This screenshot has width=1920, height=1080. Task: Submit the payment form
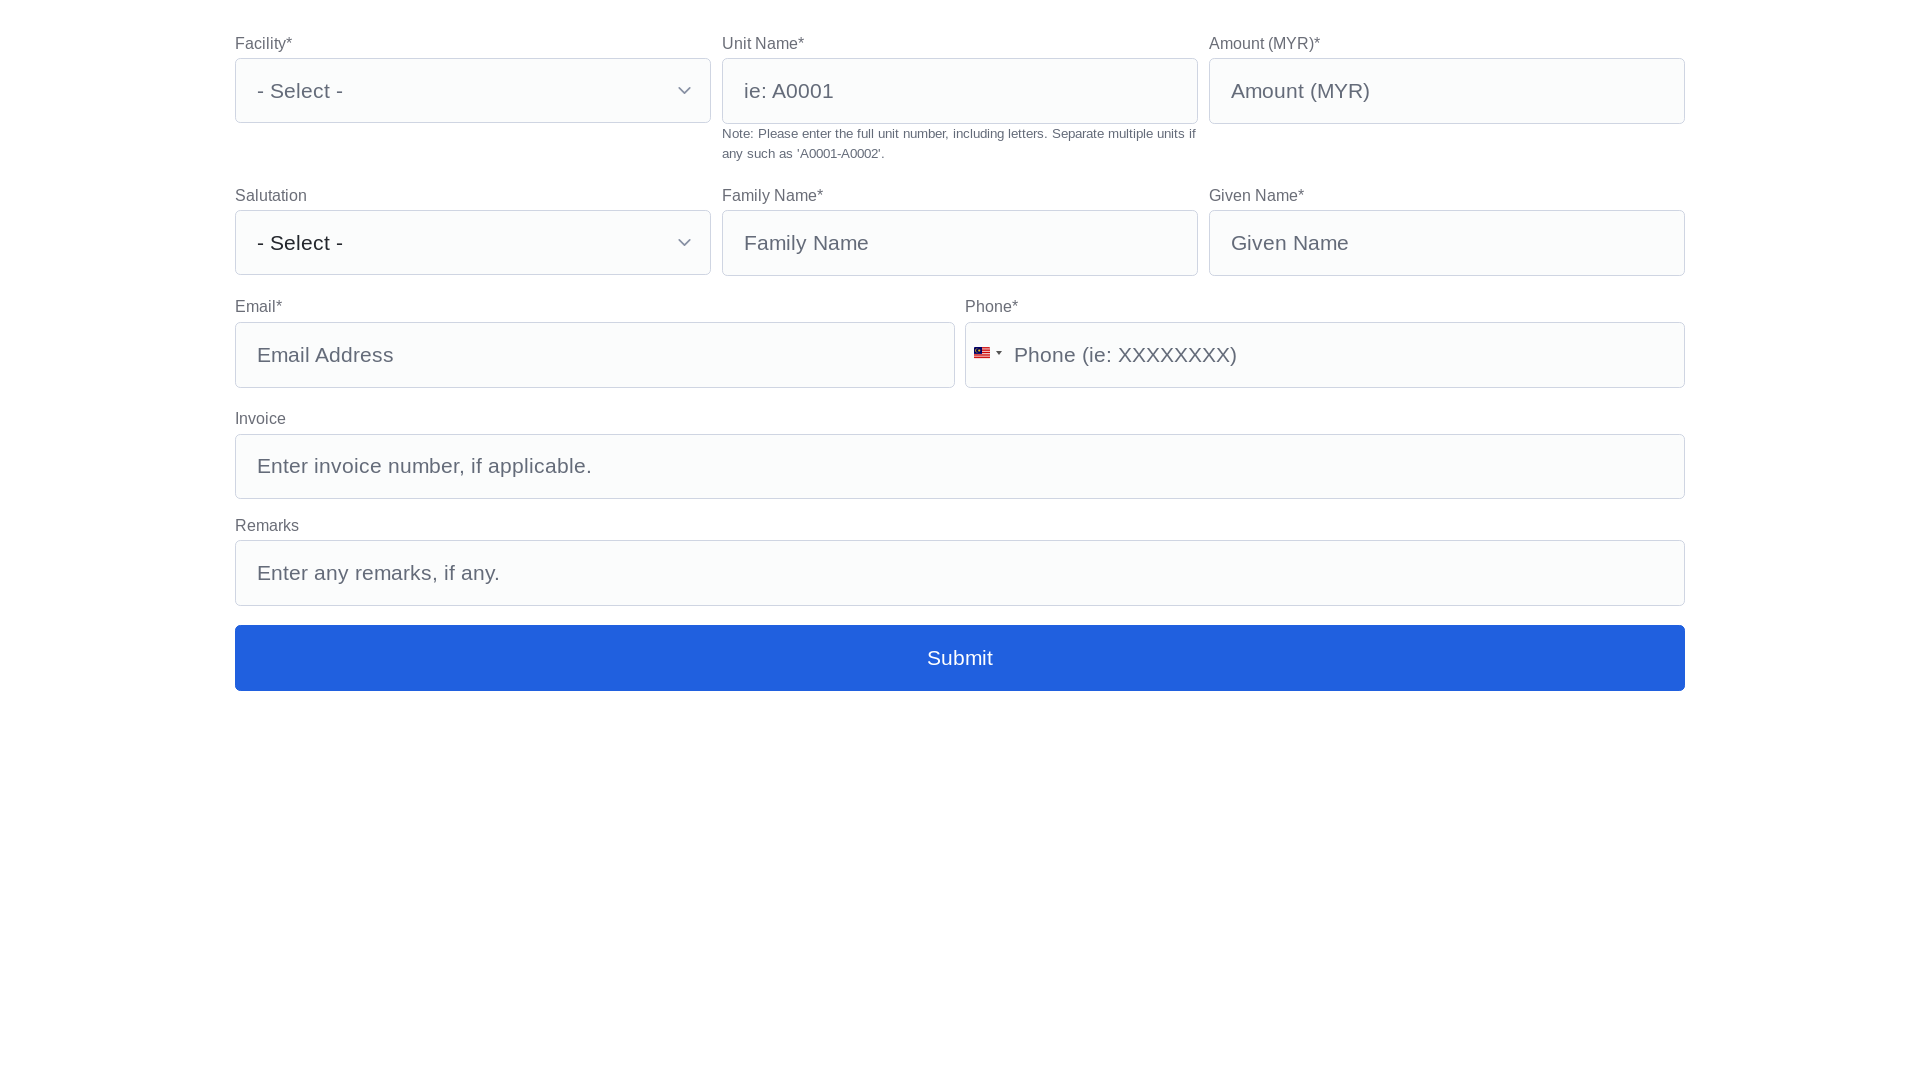(x=959, y=658)
